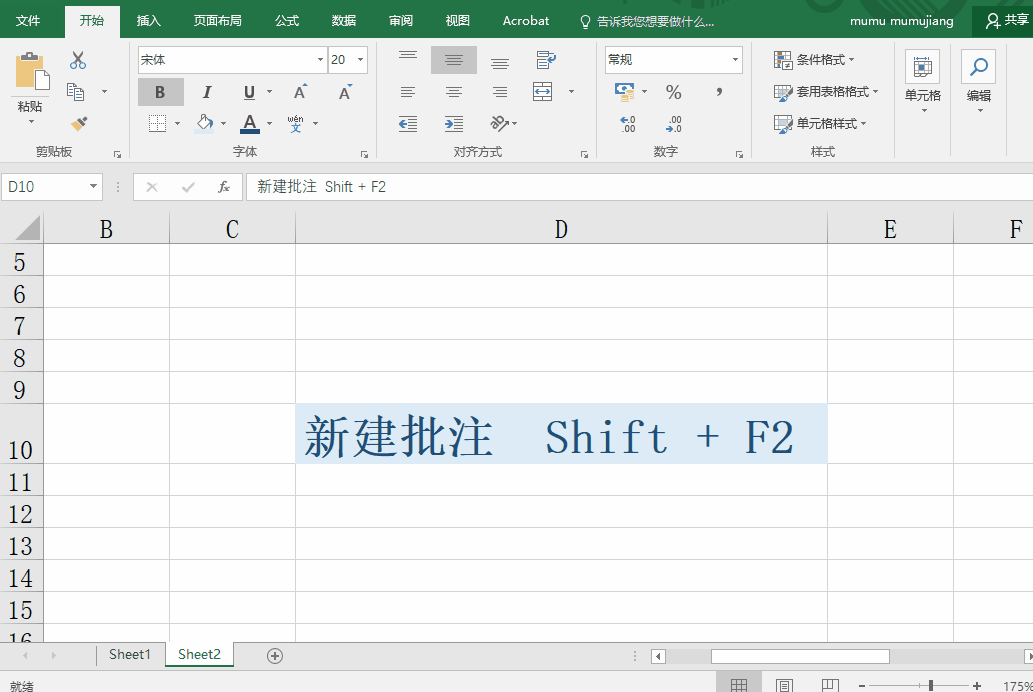This screenshot has height=692, width=1033.
Task: Click the Cut scissors icon
Action: pyautogui.click(x=78, y=60)
